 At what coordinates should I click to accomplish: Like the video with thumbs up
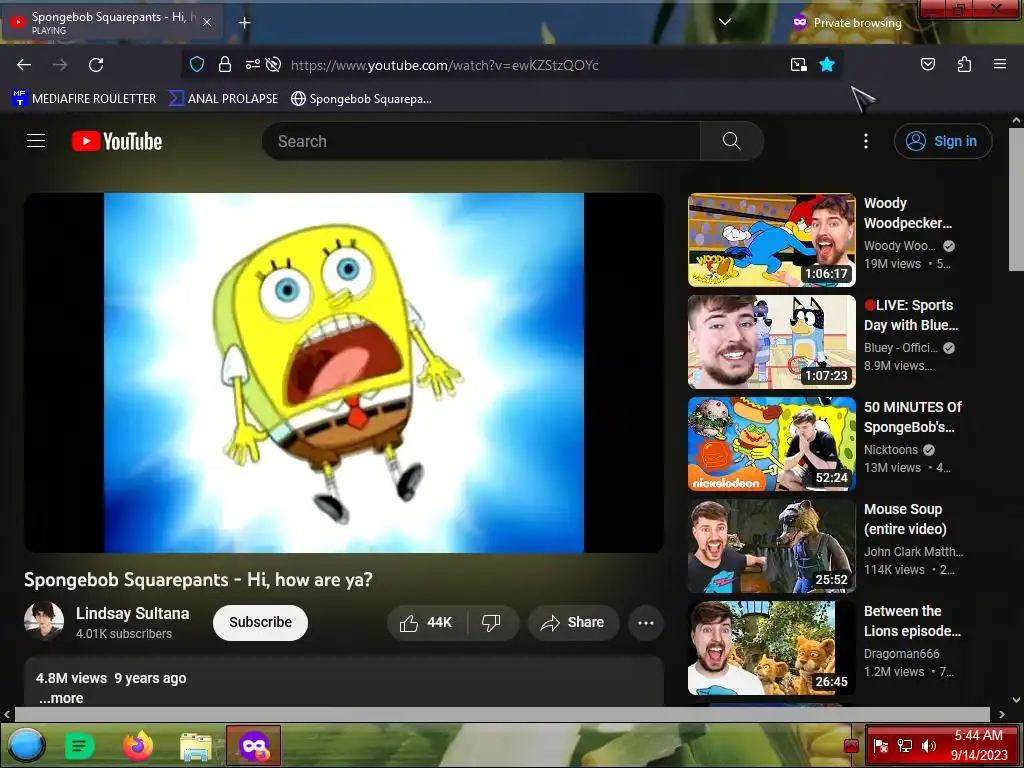[426, 622]
